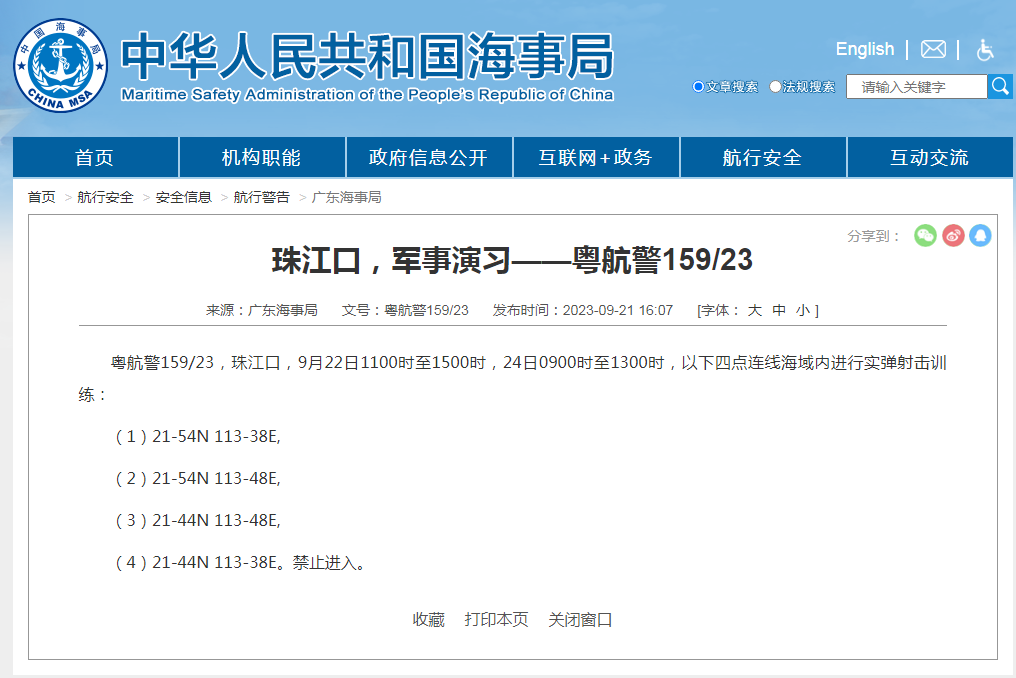Go to 首页 in the breadcrumb

coord(41,197)
